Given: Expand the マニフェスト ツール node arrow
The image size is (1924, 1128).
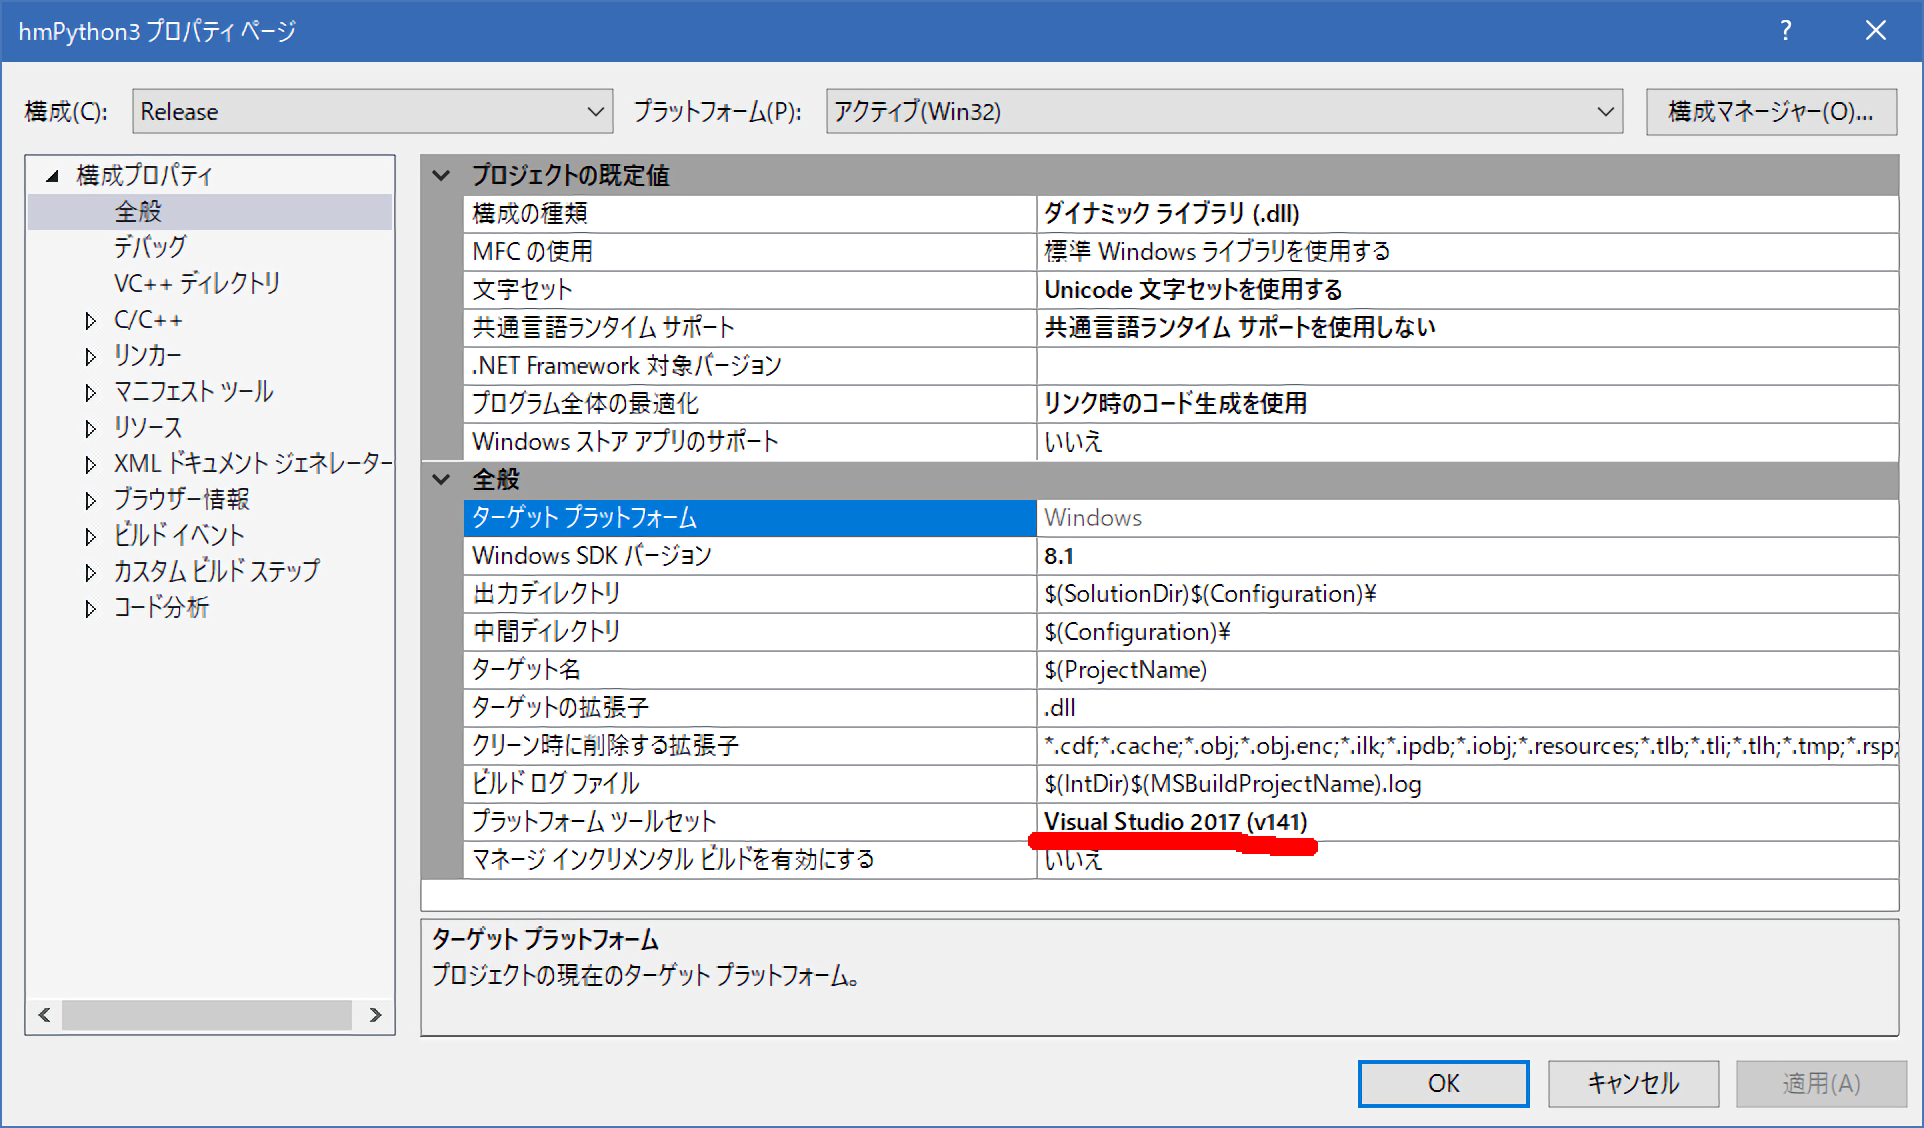Looking at the screenshot, I should [x=91, y=393].
